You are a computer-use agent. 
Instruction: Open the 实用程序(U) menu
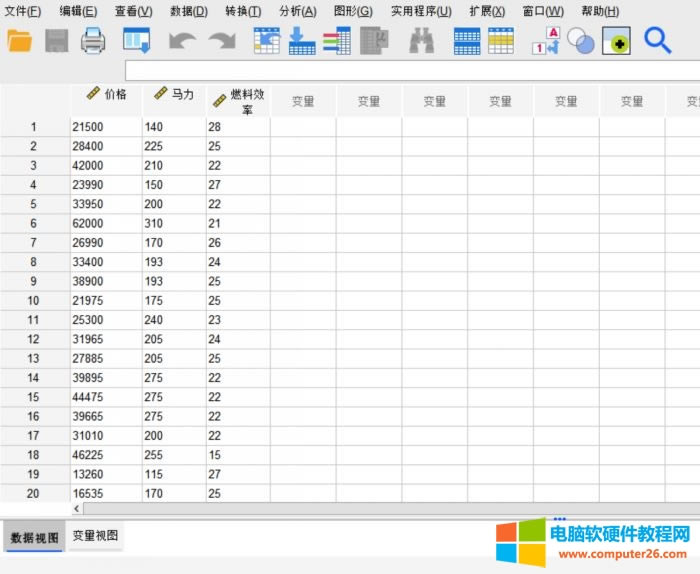421,11
